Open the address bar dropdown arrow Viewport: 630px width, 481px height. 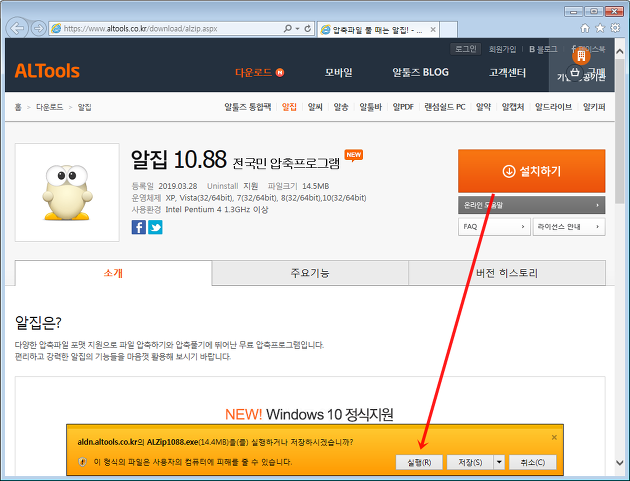click(x=298, y=29)
